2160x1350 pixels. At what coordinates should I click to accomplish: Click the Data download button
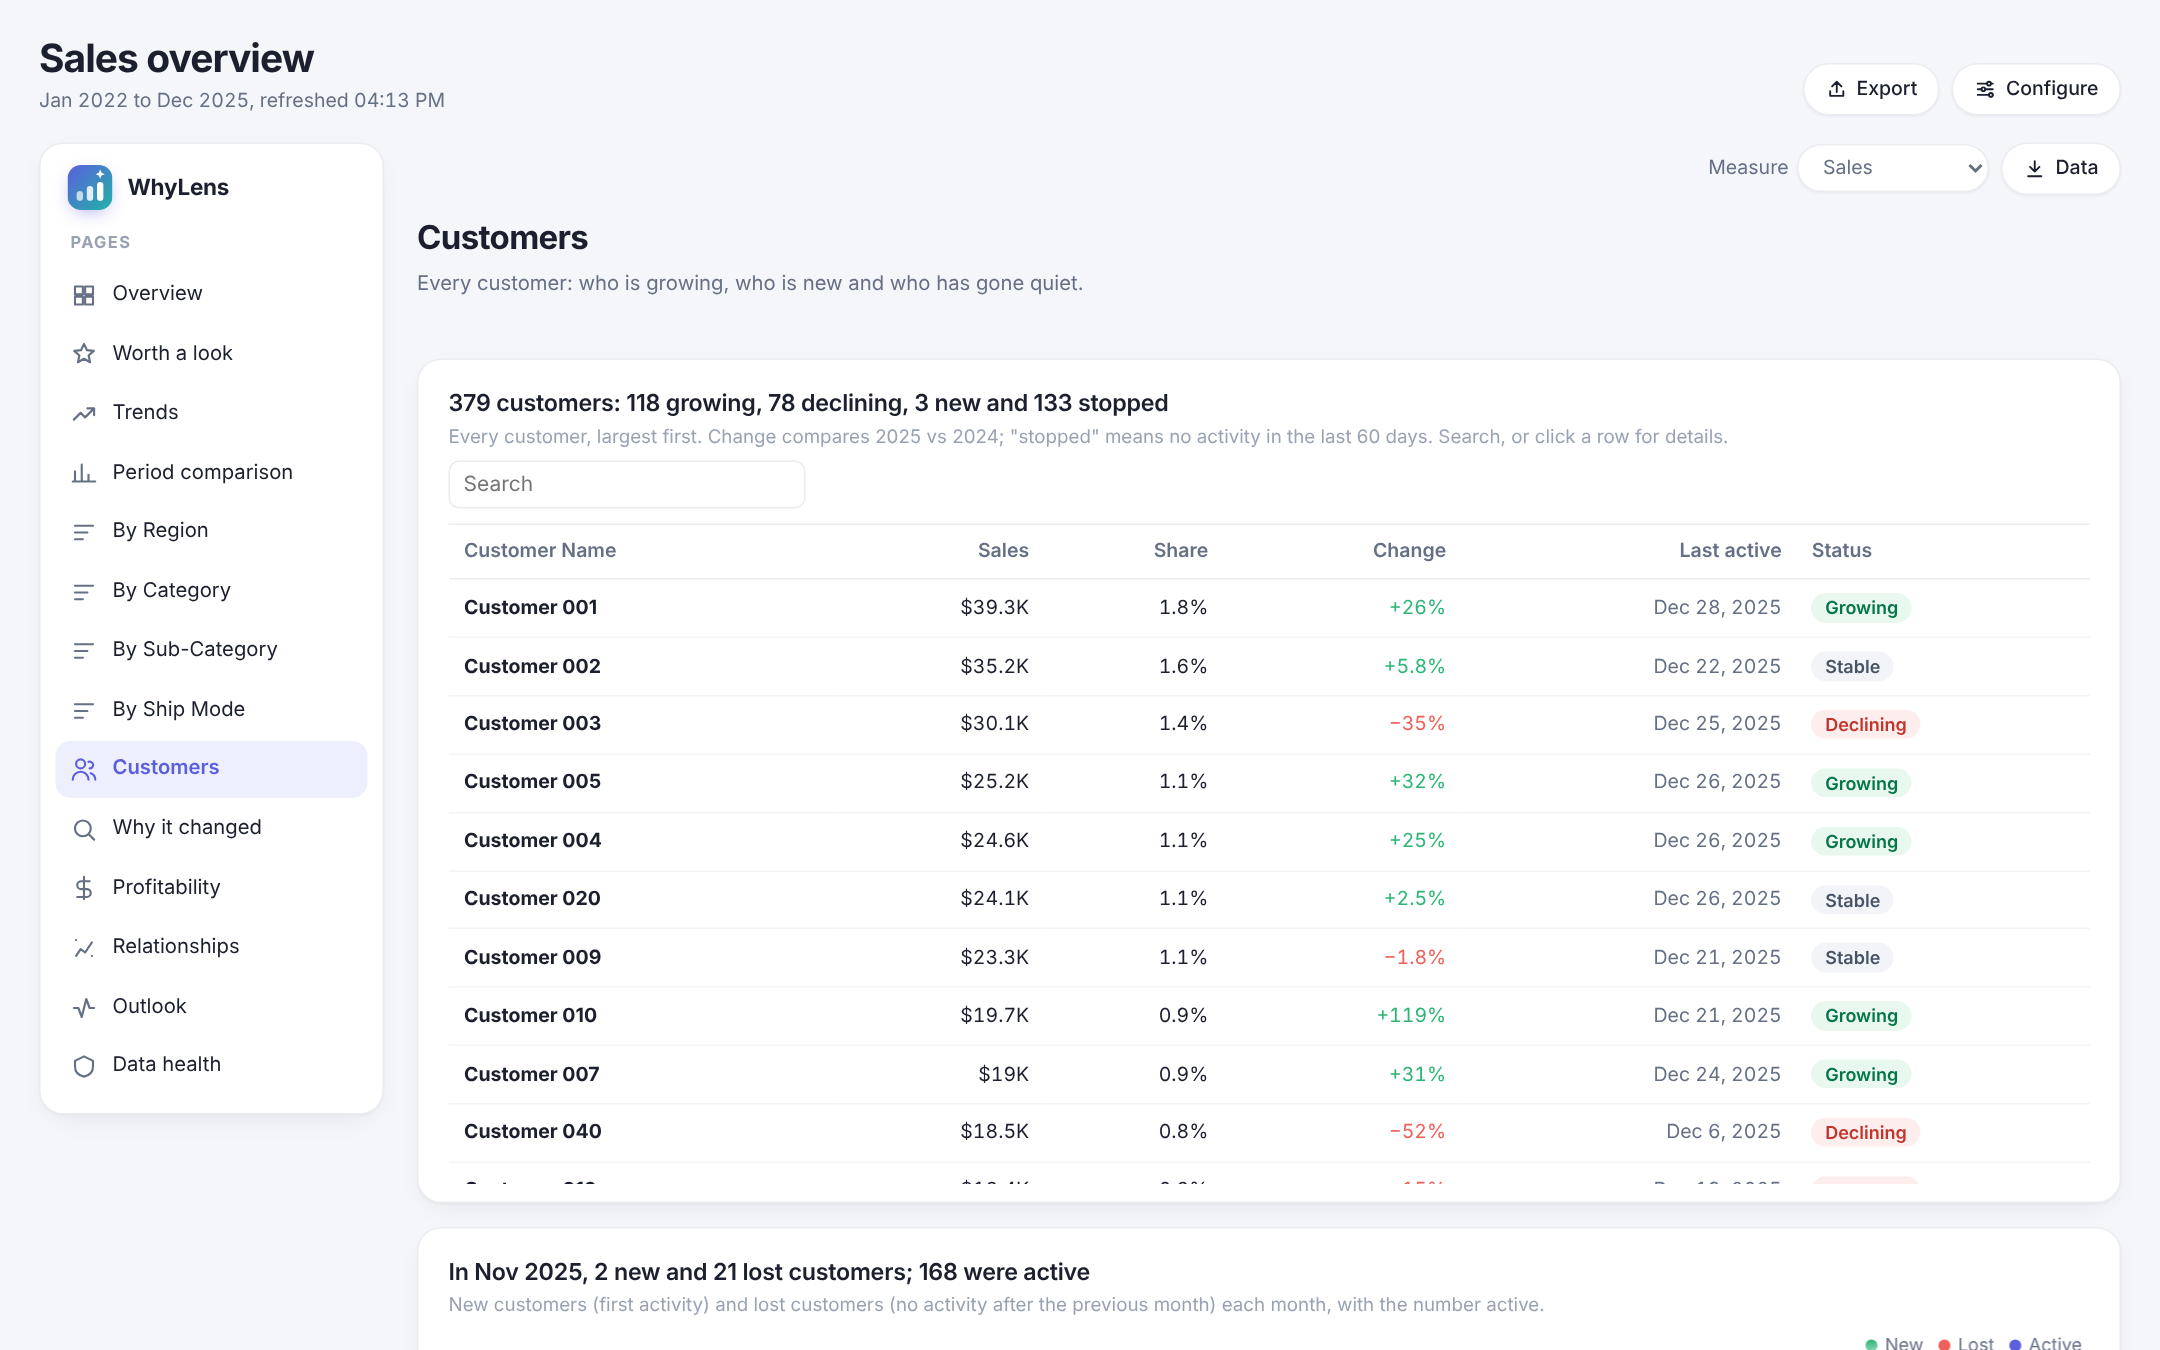(2061, 168)
